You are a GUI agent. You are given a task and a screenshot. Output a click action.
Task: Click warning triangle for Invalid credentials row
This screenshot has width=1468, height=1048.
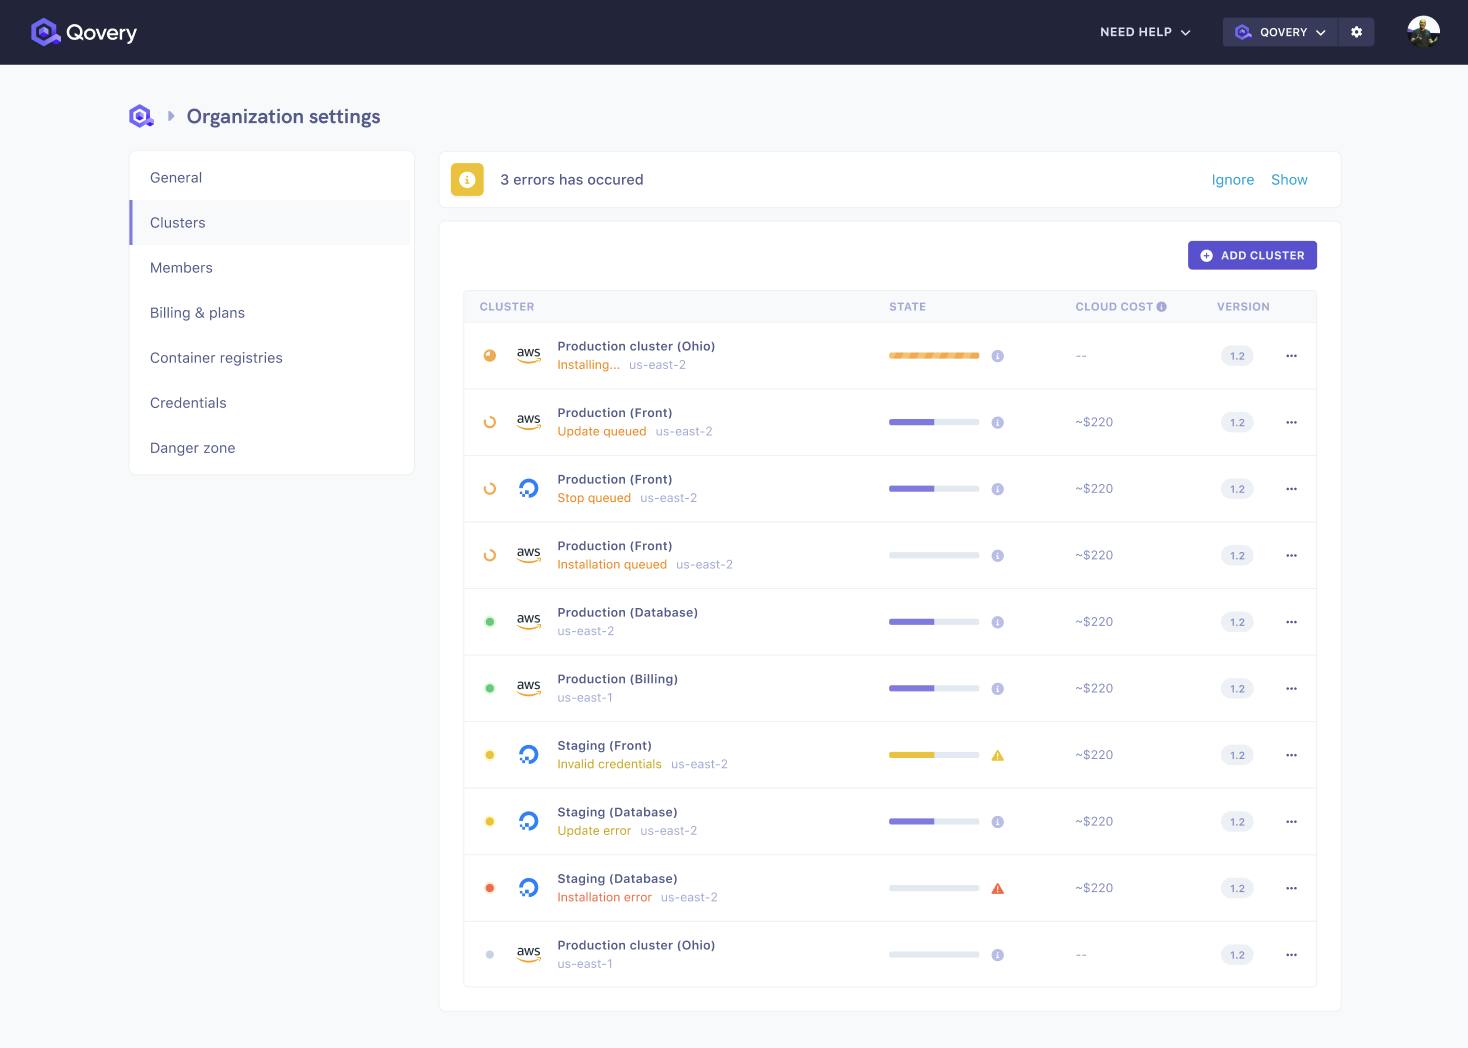click(997, 755)
